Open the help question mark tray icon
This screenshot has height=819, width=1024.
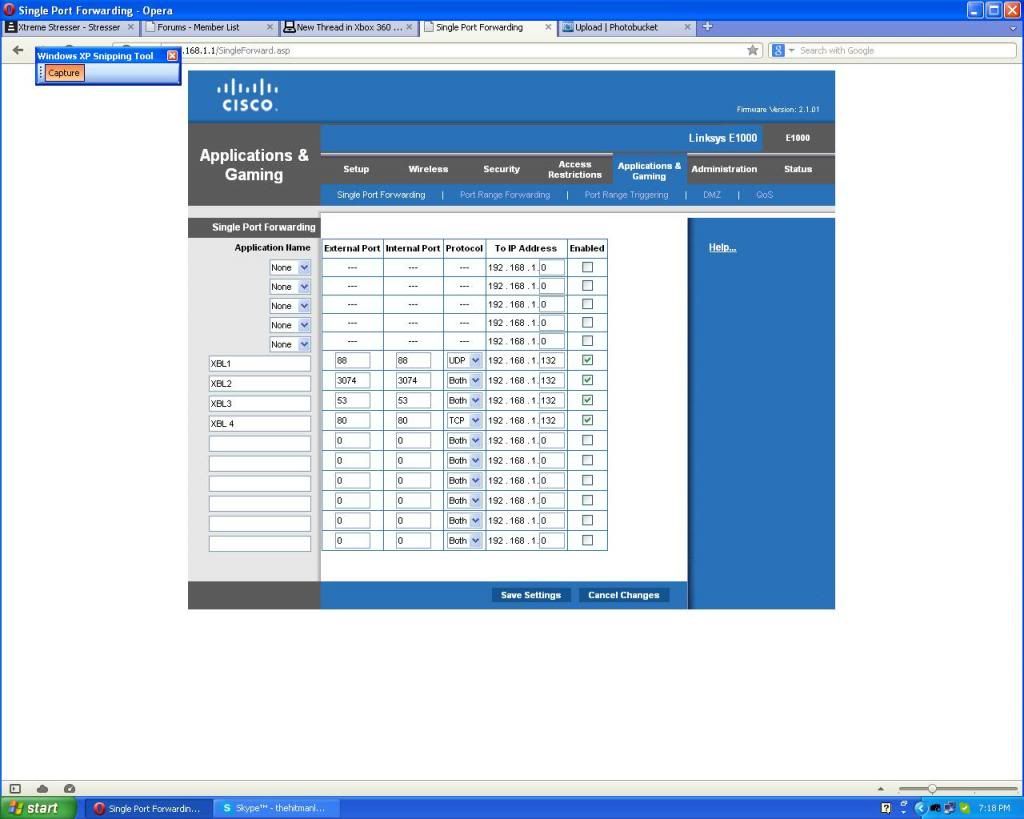coord(886,808)
